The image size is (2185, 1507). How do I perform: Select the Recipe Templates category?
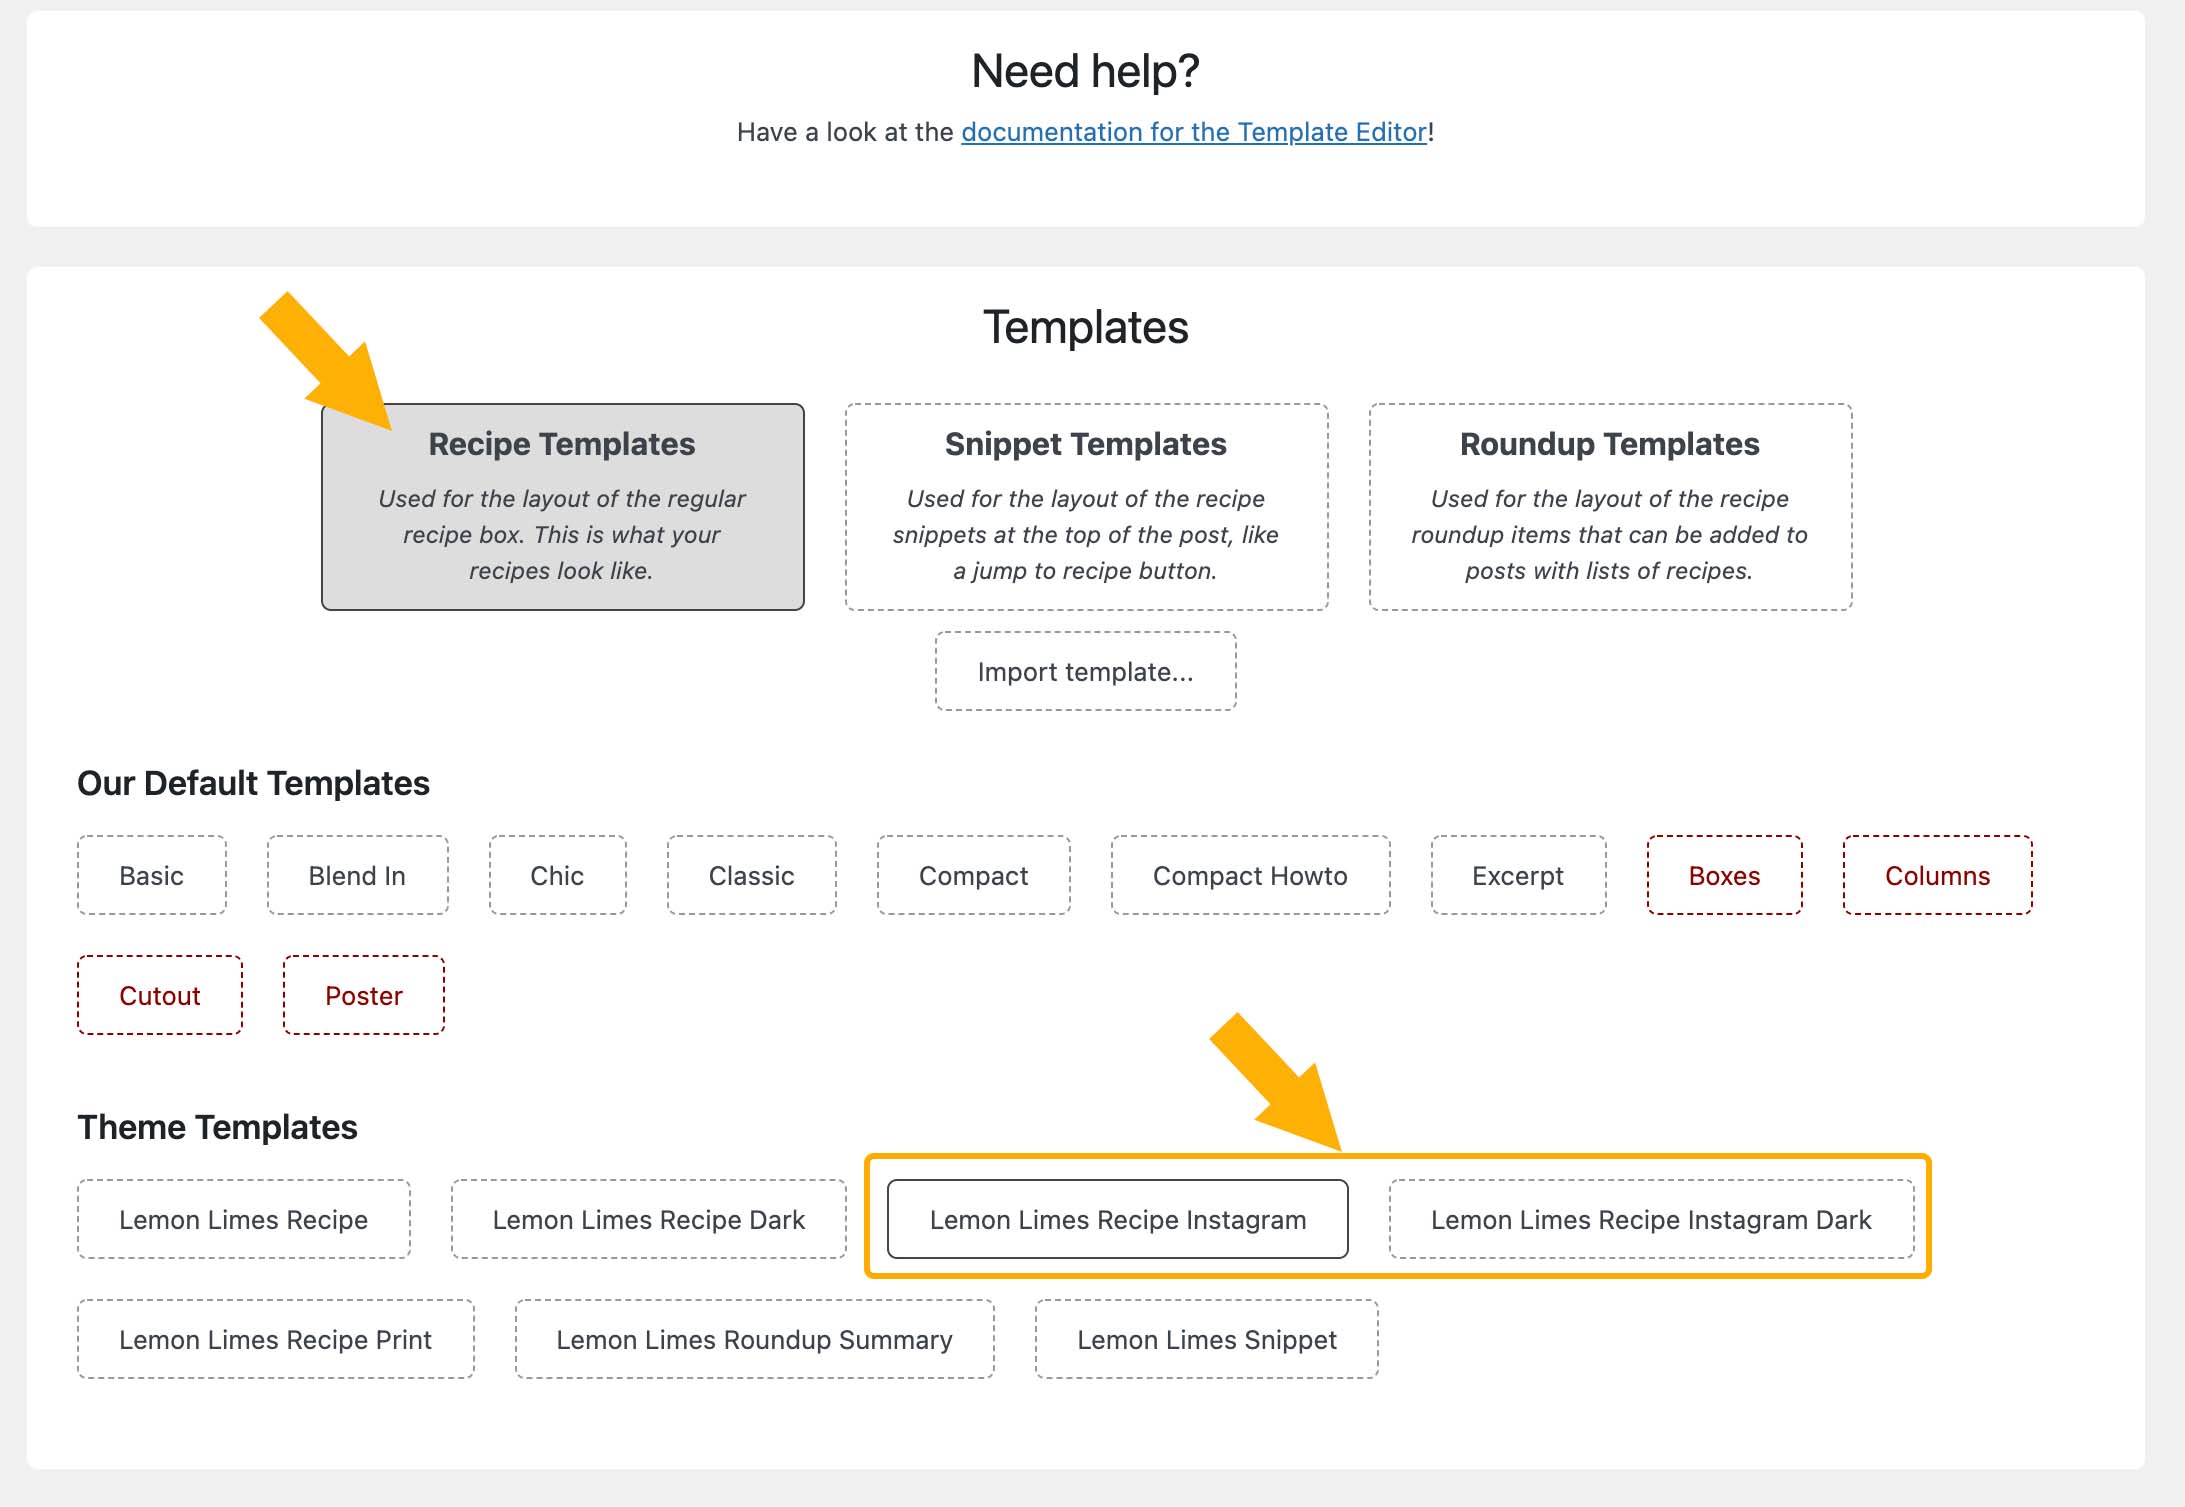coord(562,507)
